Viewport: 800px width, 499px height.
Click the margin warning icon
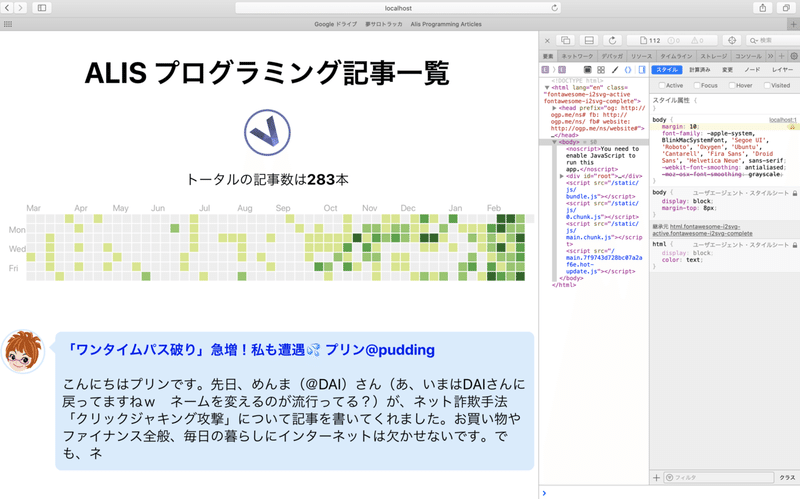pyautogui.click(x=792, y=127)
